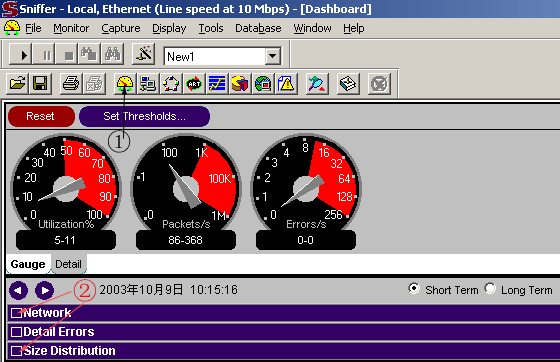Open the Dashboard gauge icon
The image size is (560, 362).
[x=125, y=84]
